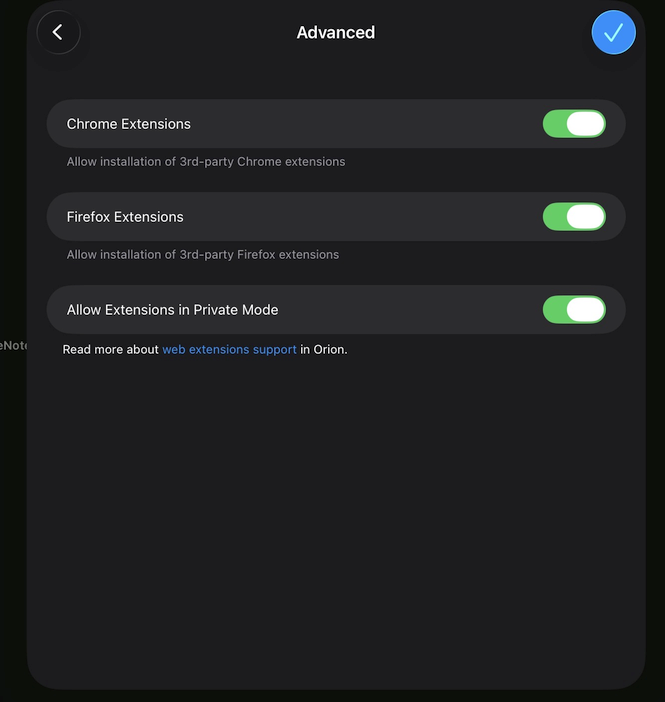Click the 3rd-party Chrome extensions description text
The height and width of the screenshot is (702, 665).
pyautogui.click(x=206, y=162)
